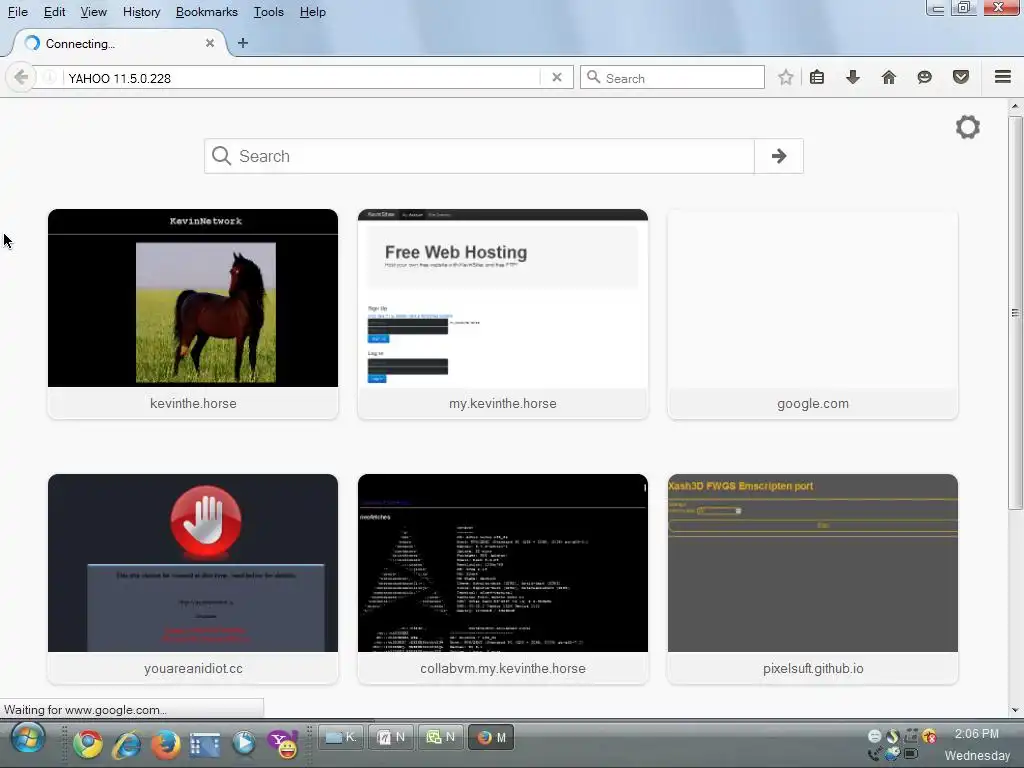Viewport: 1024px width, 768px height.
Task: Open Yahoo Messenger taskbar icon
Action: click(x=284, y=744)
